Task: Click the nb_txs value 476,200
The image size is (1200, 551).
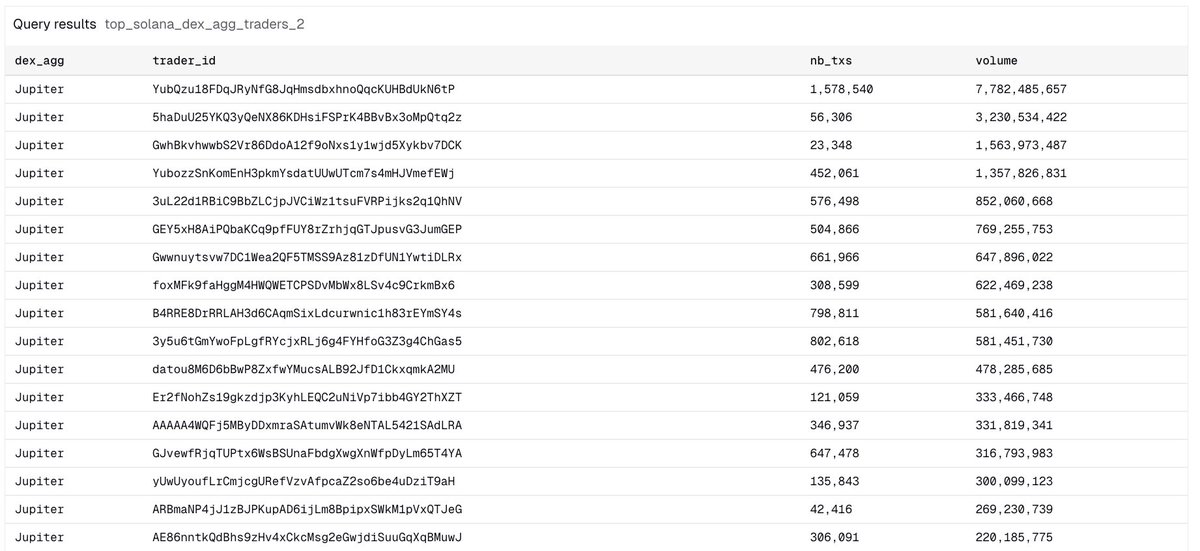Action: coord(835,369)
